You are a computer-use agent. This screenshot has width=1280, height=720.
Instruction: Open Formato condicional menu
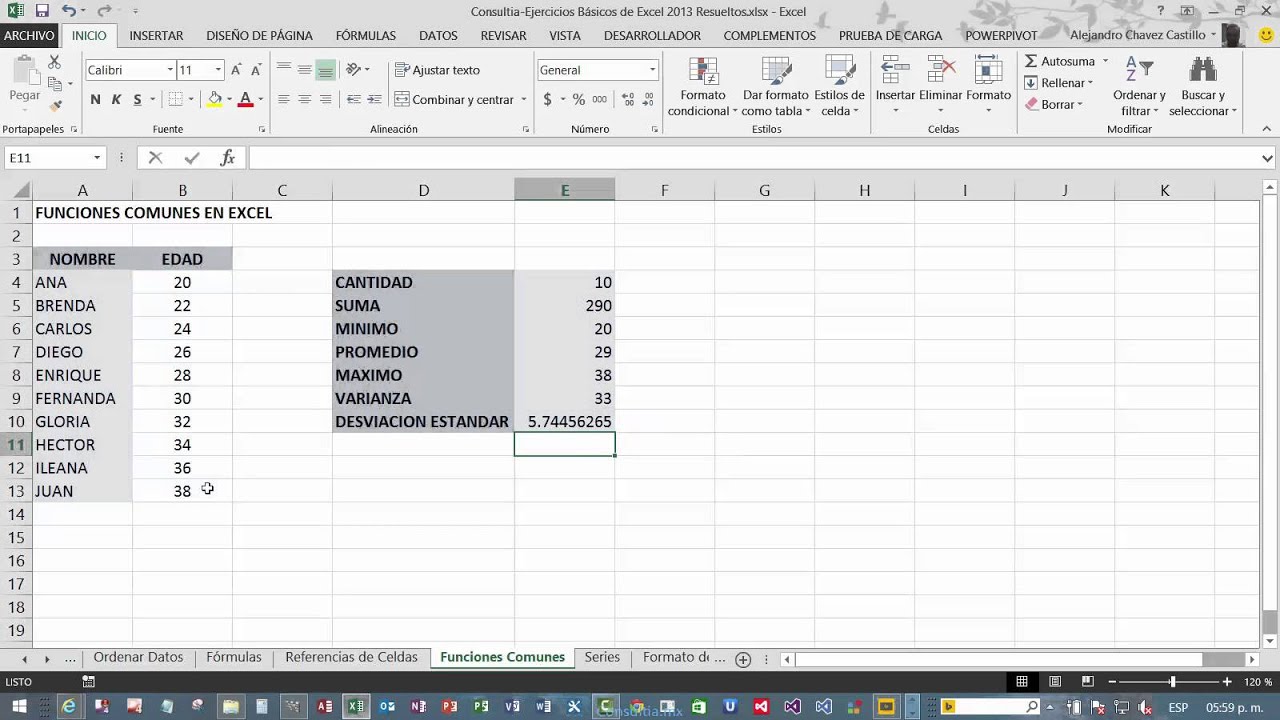pyautogui.click(x=703, y=86)
